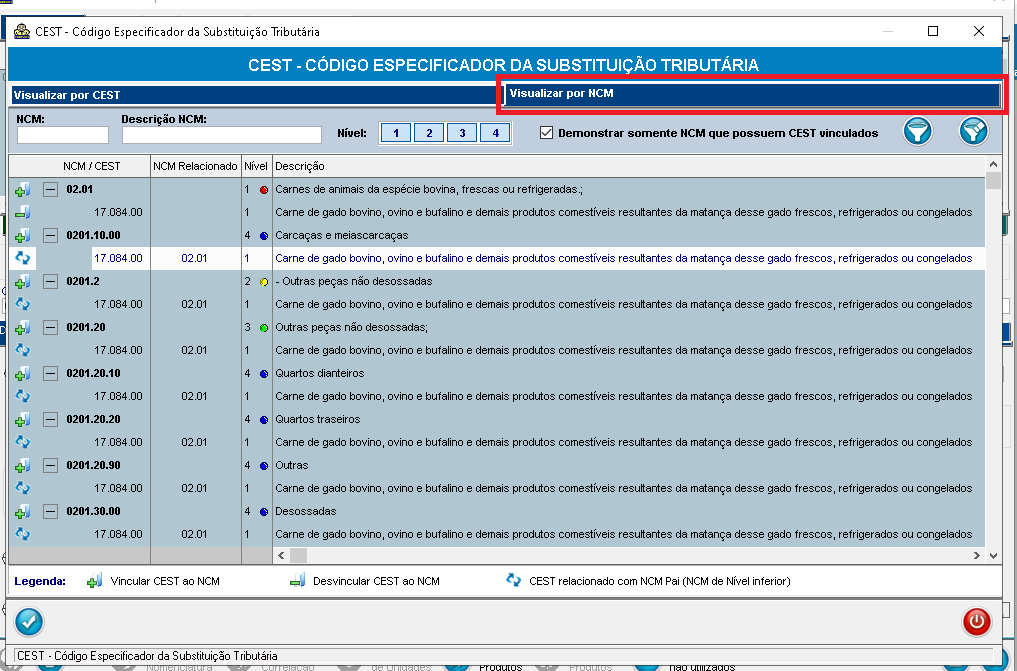Viewport: 1017px width, 671px height.
Task: Select the row text - Outras peças não desossadas
Action: click(353, 281)
